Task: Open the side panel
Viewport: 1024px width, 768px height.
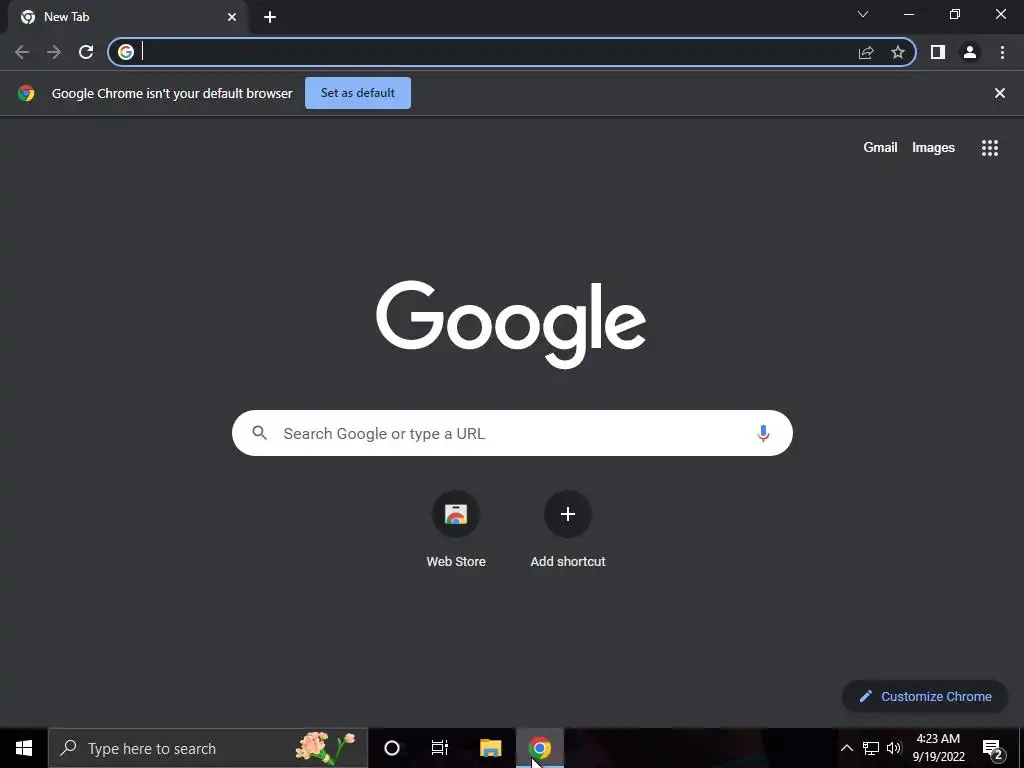Action: click(x=938, y=52)
